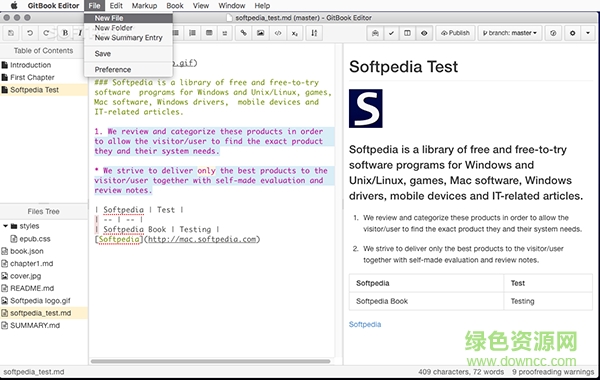
Task: Click the save icon in toolbar
Action: (x=11, y=33)
